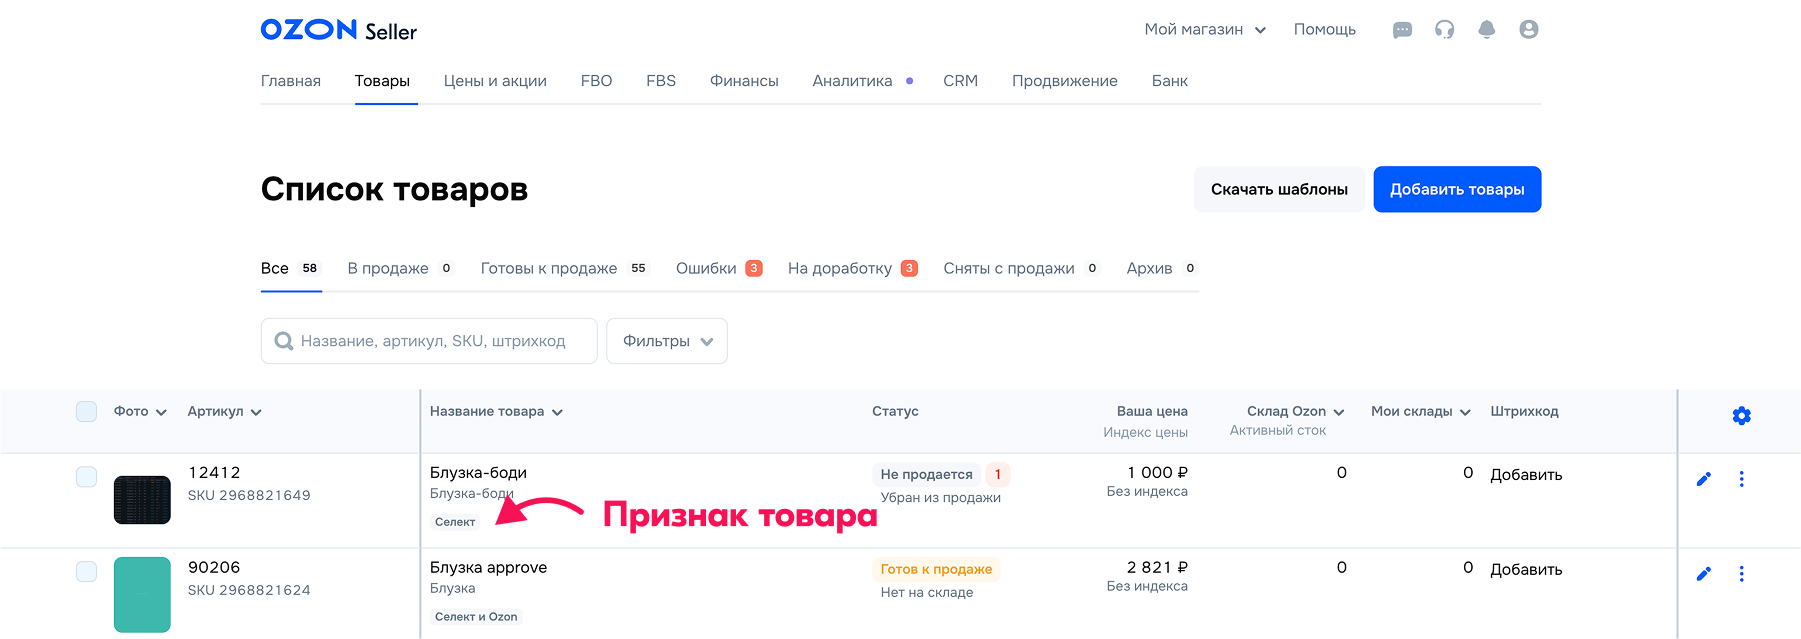Click the Убран из продажи text
1801x639 pixels.
click(x=940, y=498)
